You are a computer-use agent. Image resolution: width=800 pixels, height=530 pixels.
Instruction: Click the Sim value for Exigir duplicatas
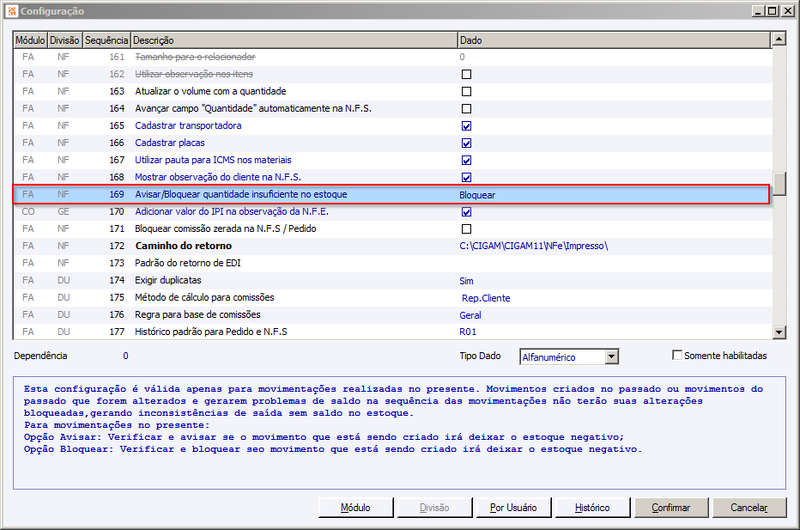coord(466,281)
